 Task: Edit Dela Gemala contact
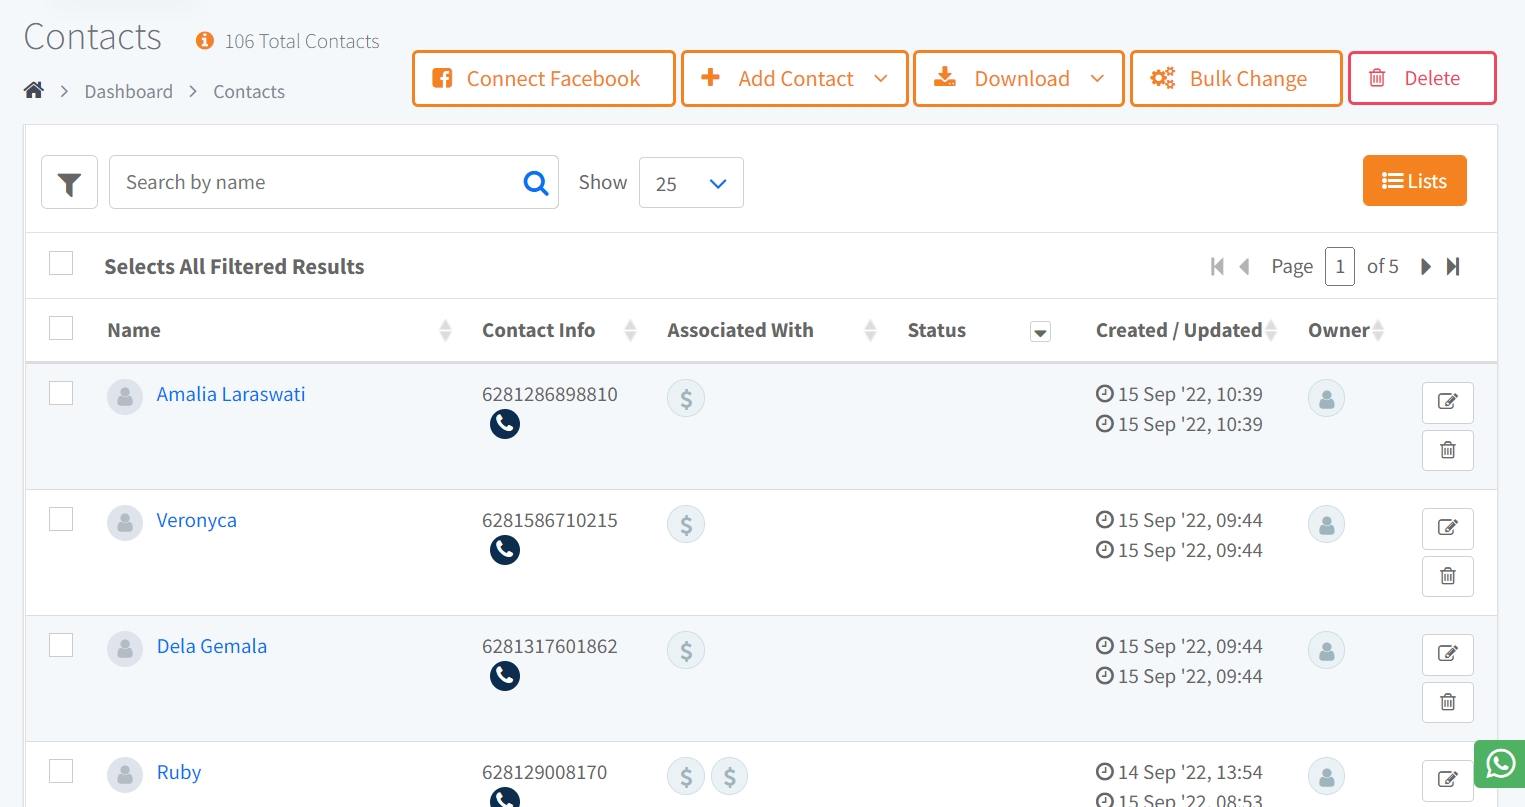point(1448,654)
